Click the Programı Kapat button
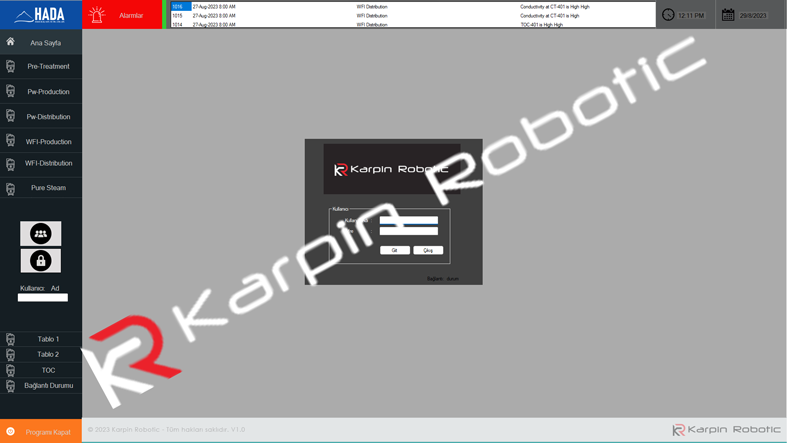787x443 pixels. (41, 431)
